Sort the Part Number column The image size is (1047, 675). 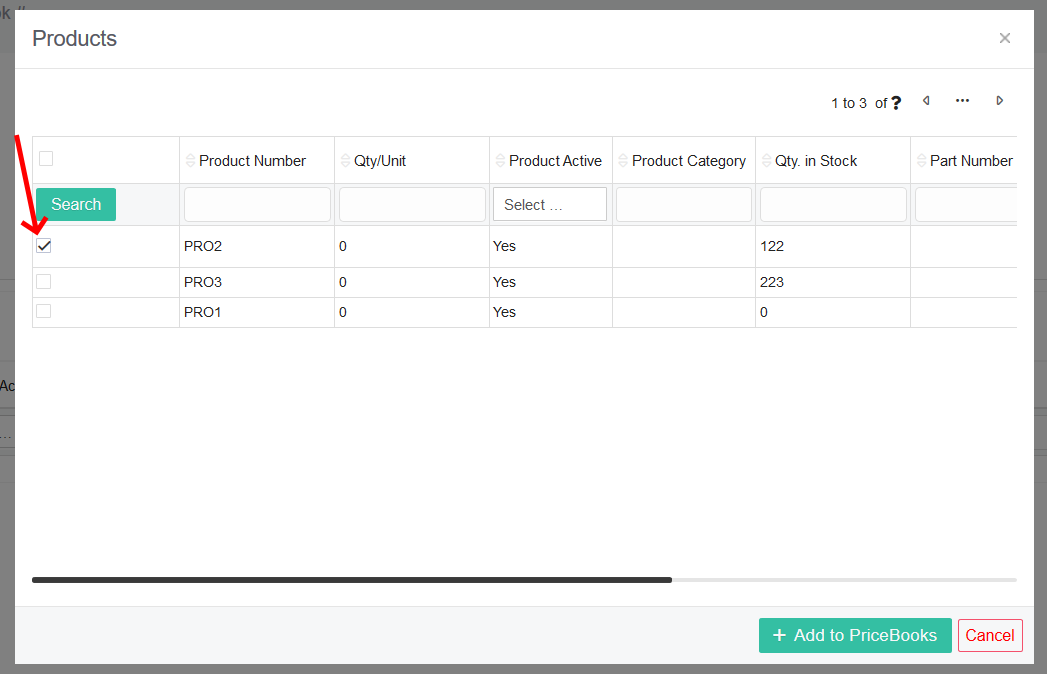tap(922, 160)
